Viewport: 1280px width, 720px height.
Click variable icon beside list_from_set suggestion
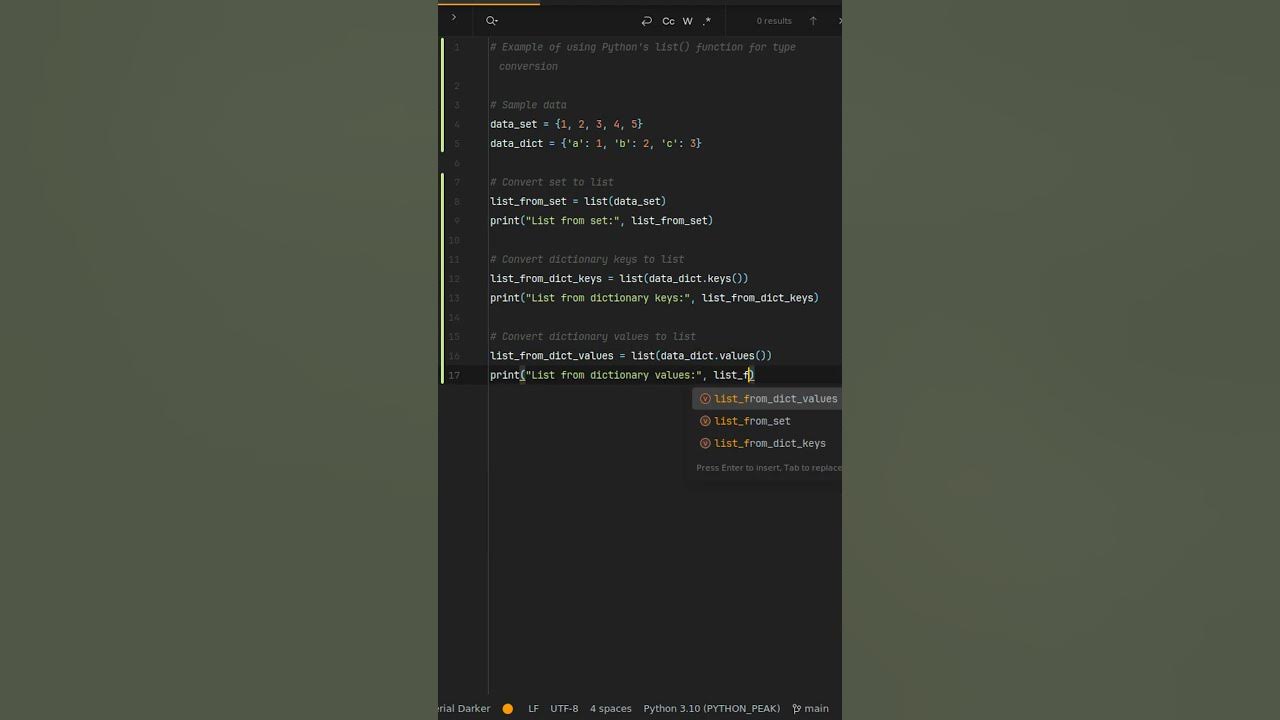[705, 421]
